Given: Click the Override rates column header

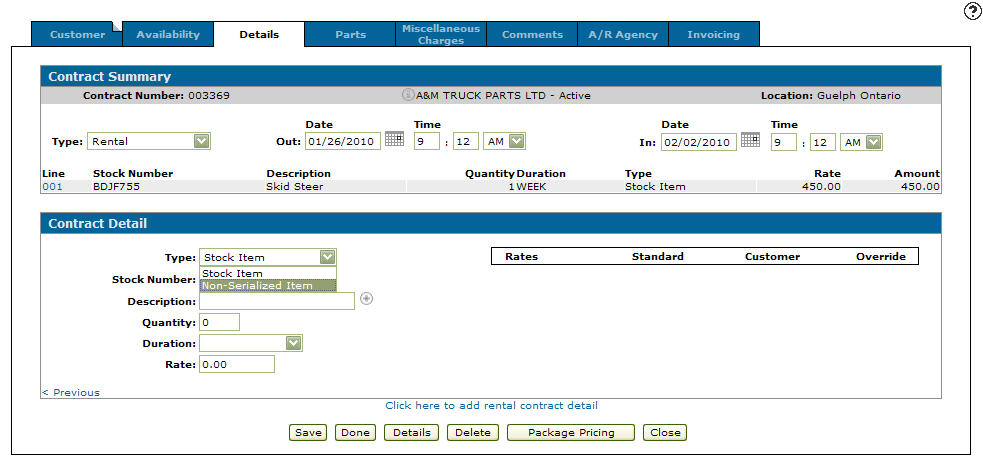Looking at the screenshot, I should pyautogui.click(x=881, y=256).
